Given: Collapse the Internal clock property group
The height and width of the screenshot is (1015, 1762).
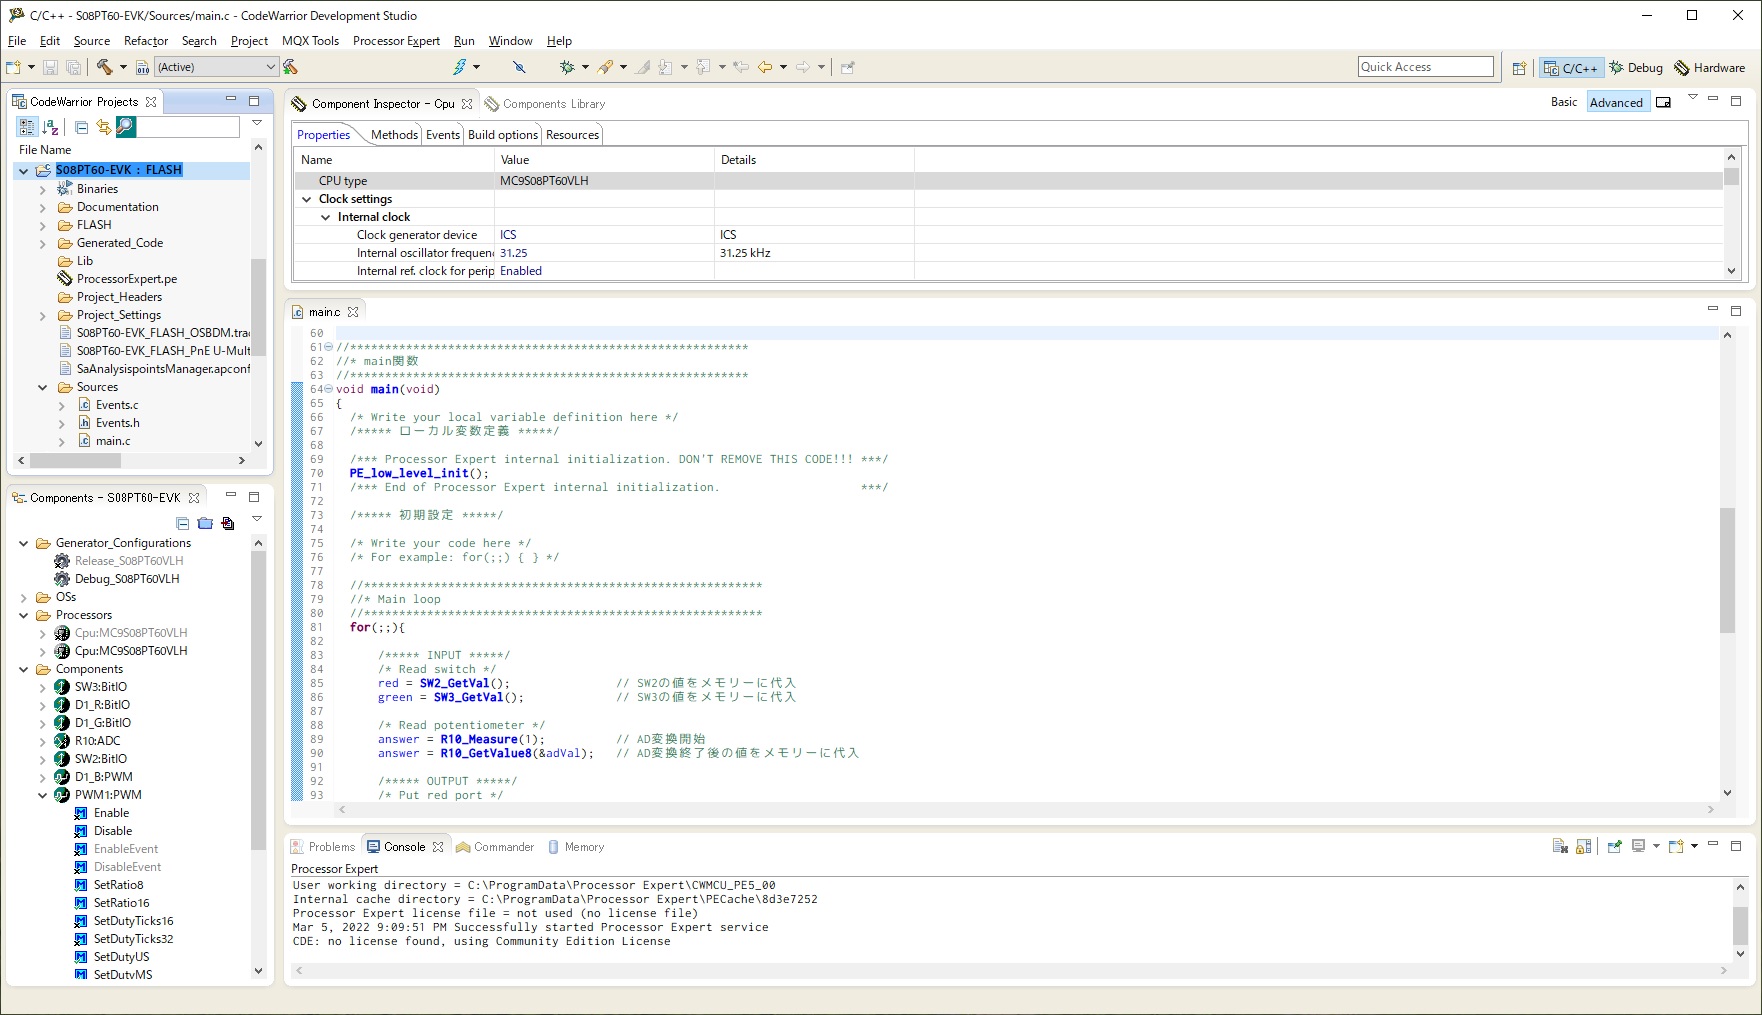Looking at the screenshot, I should [x=325, y=217].
